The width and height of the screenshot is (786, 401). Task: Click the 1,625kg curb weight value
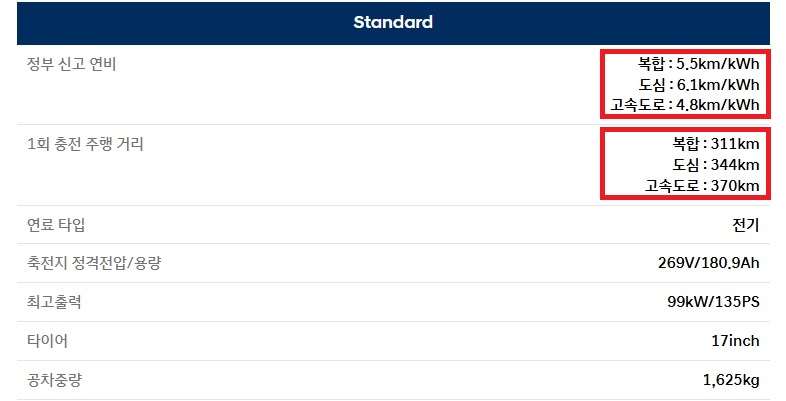(x=731, y=380)
